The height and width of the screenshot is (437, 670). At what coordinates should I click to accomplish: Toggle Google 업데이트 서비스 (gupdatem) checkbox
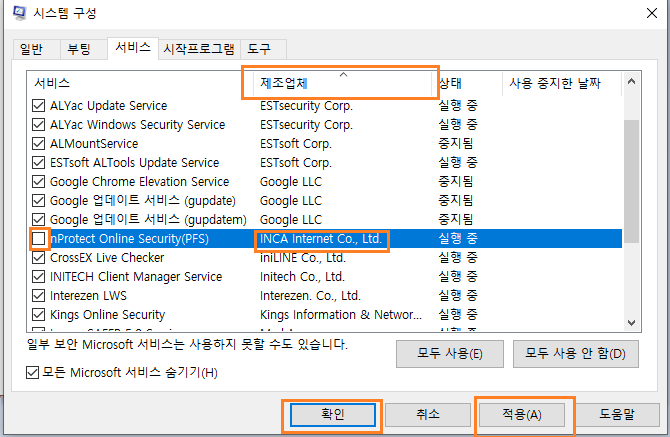(x=38, y=220)
